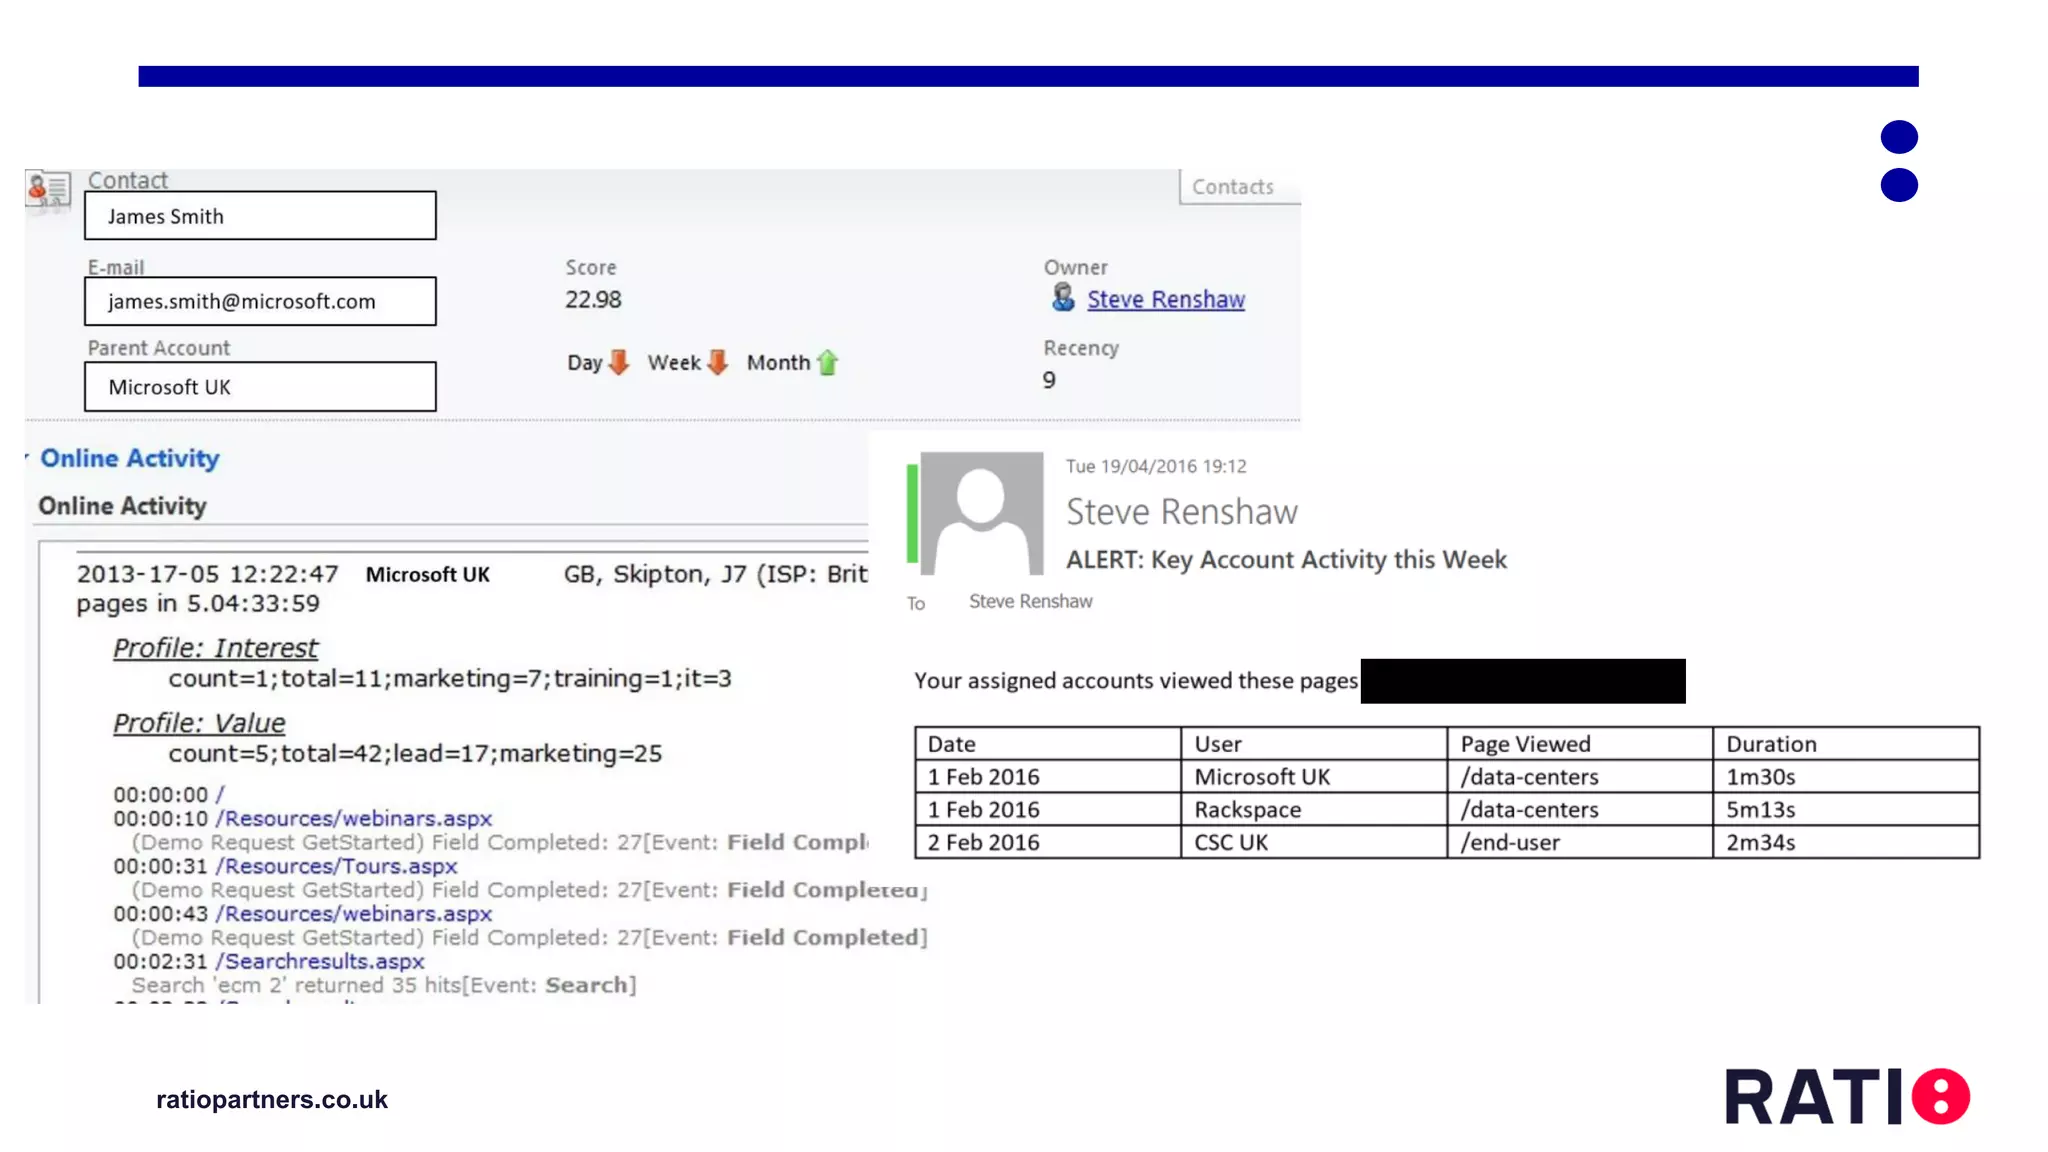The height and width of the screenshot is (1152, 2048).
Task: Click the Score value 22.98
Action: 593,300
